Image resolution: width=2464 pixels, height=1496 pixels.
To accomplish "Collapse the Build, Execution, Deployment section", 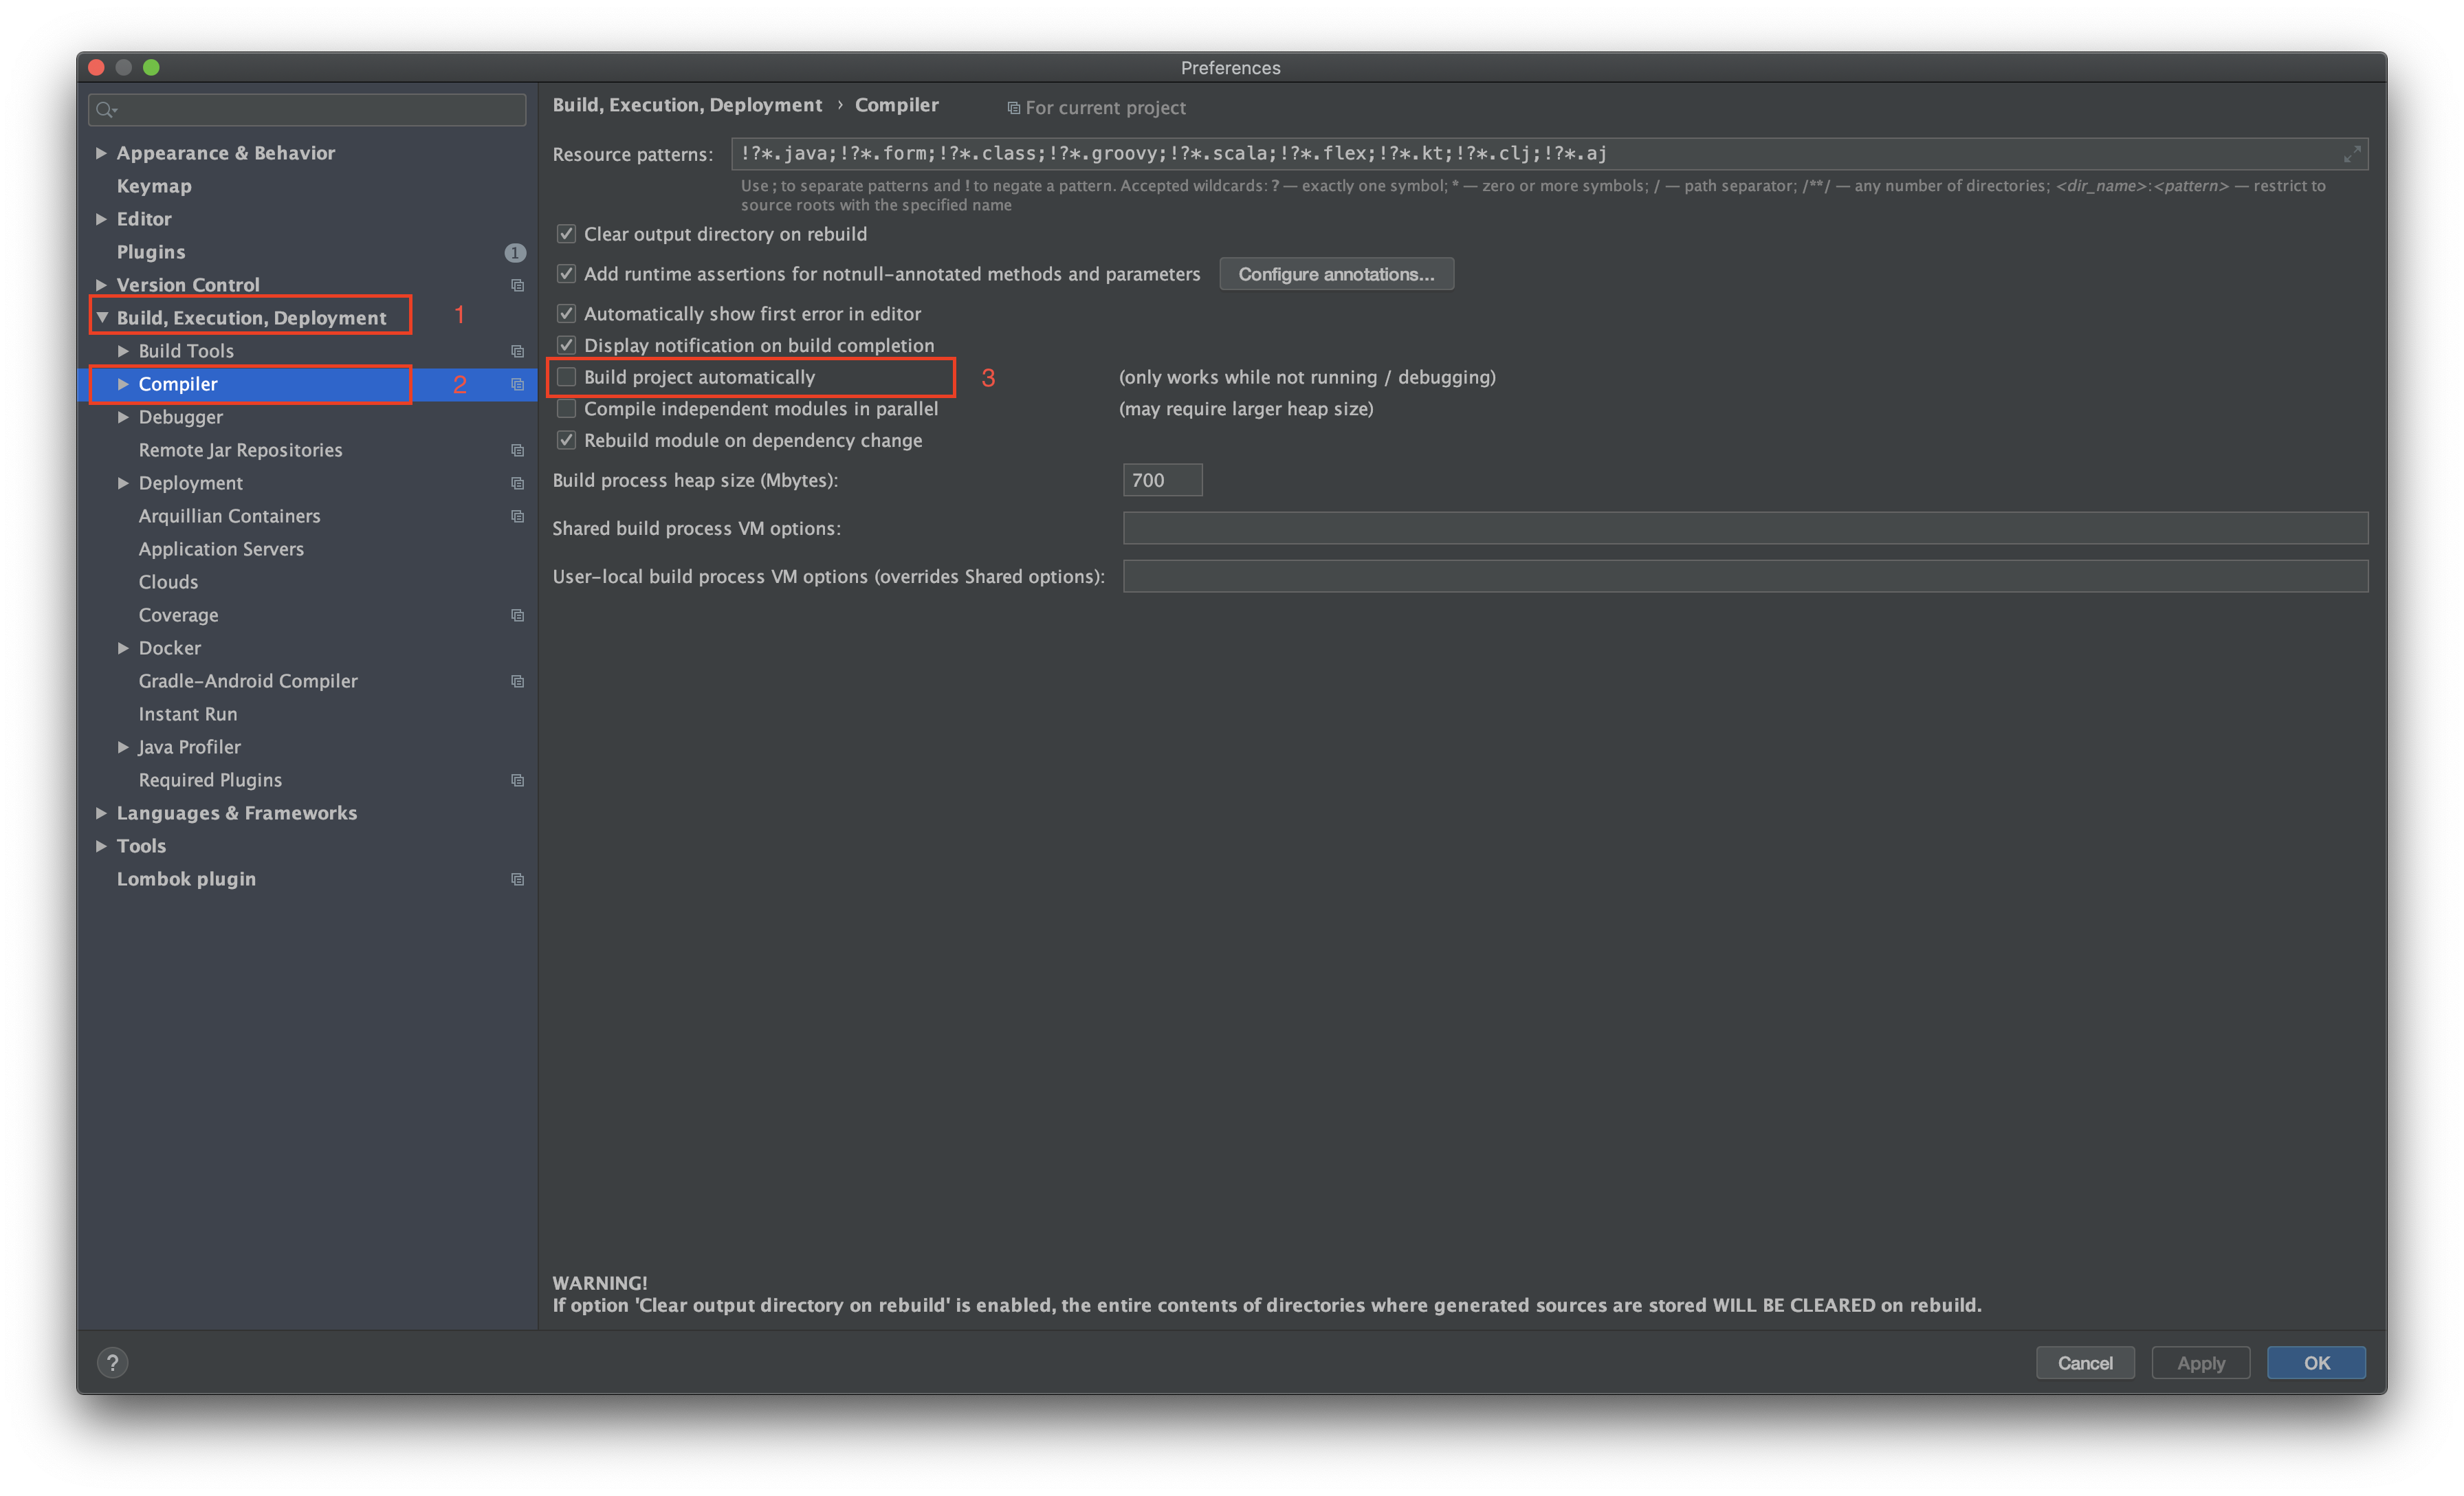I will pos(102,317).
